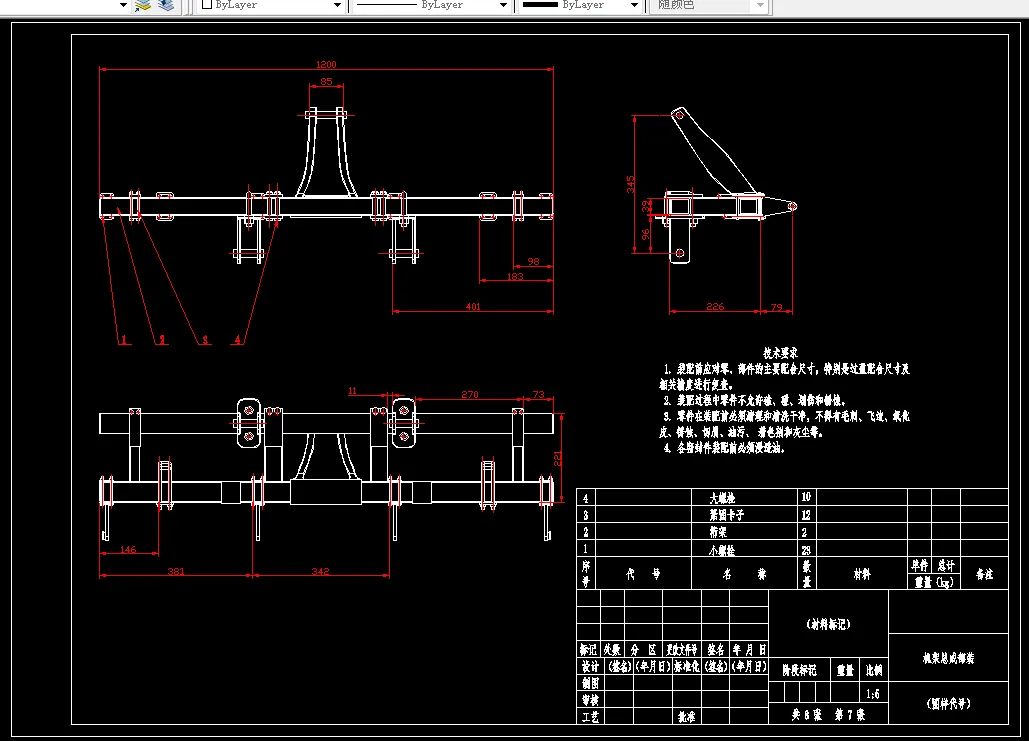
Task: Select the 73 dimension text
Action: pyautogui.click(x=538, y=394)
